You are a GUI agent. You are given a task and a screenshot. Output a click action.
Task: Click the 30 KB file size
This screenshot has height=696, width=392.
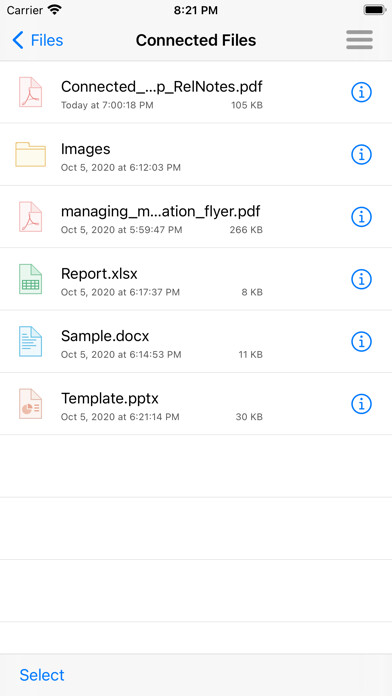click(x=249, y=417)
